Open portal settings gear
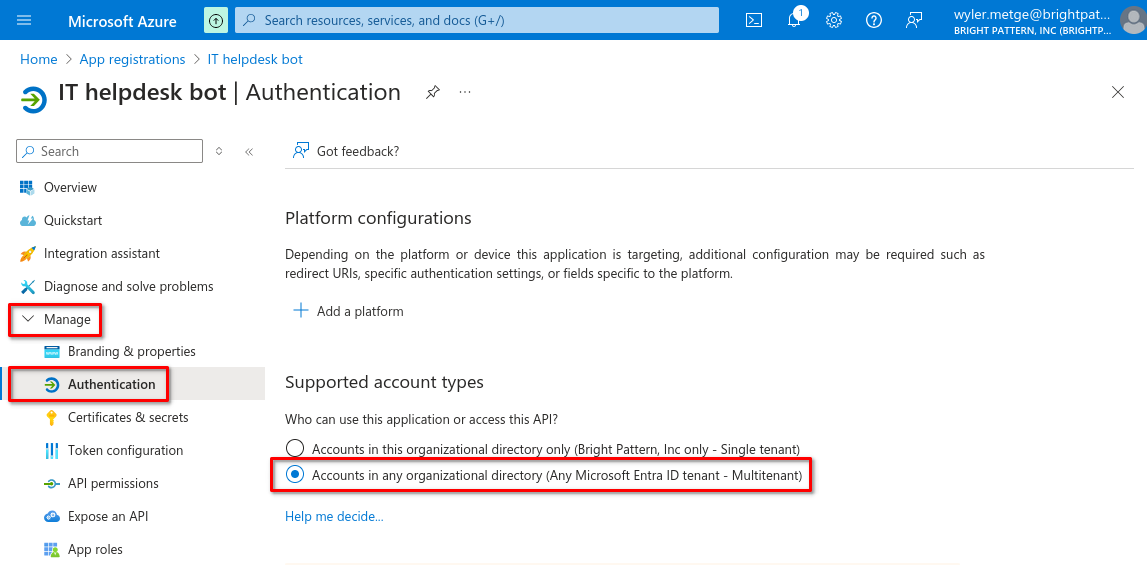 834,20
